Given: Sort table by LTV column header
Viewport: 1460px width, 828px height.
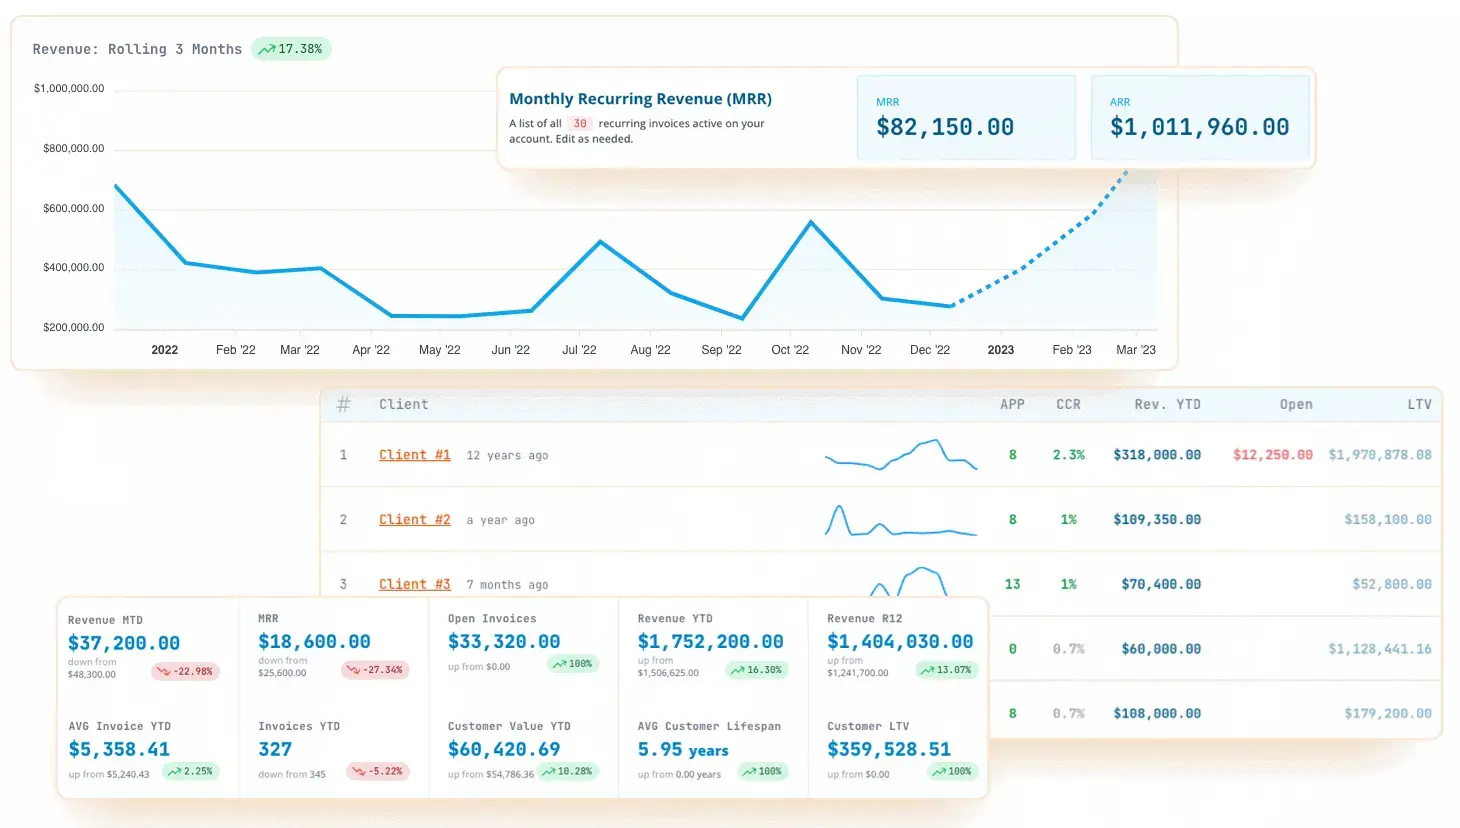Looking at the screenshot, I should (x=1419, y=404).
